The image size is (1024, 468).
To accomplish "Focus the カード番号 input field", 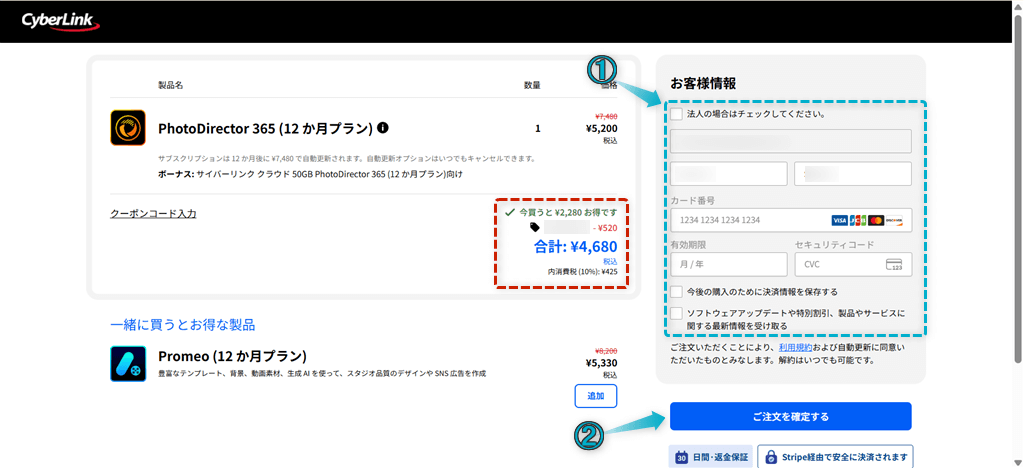I will [x=791, y=221].
